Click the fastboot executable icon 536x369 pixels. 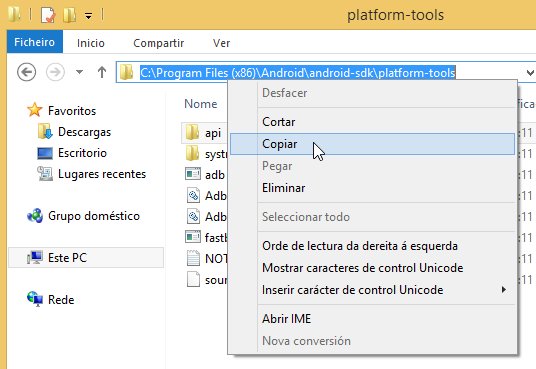pyautogui.click(x=193, y=237)
